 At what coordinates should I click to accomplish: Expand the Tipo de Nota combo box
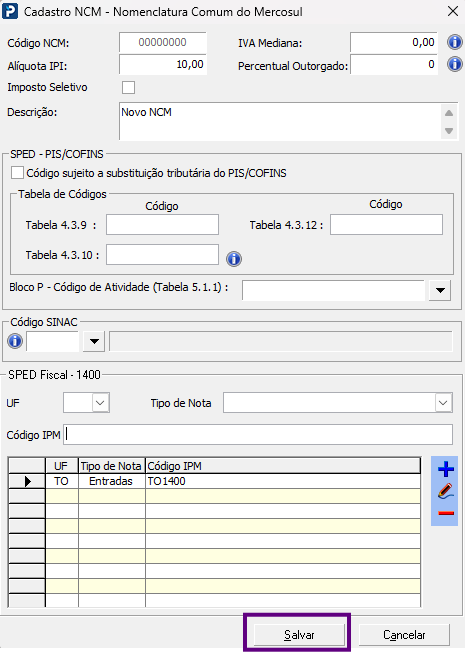[443, 403]
